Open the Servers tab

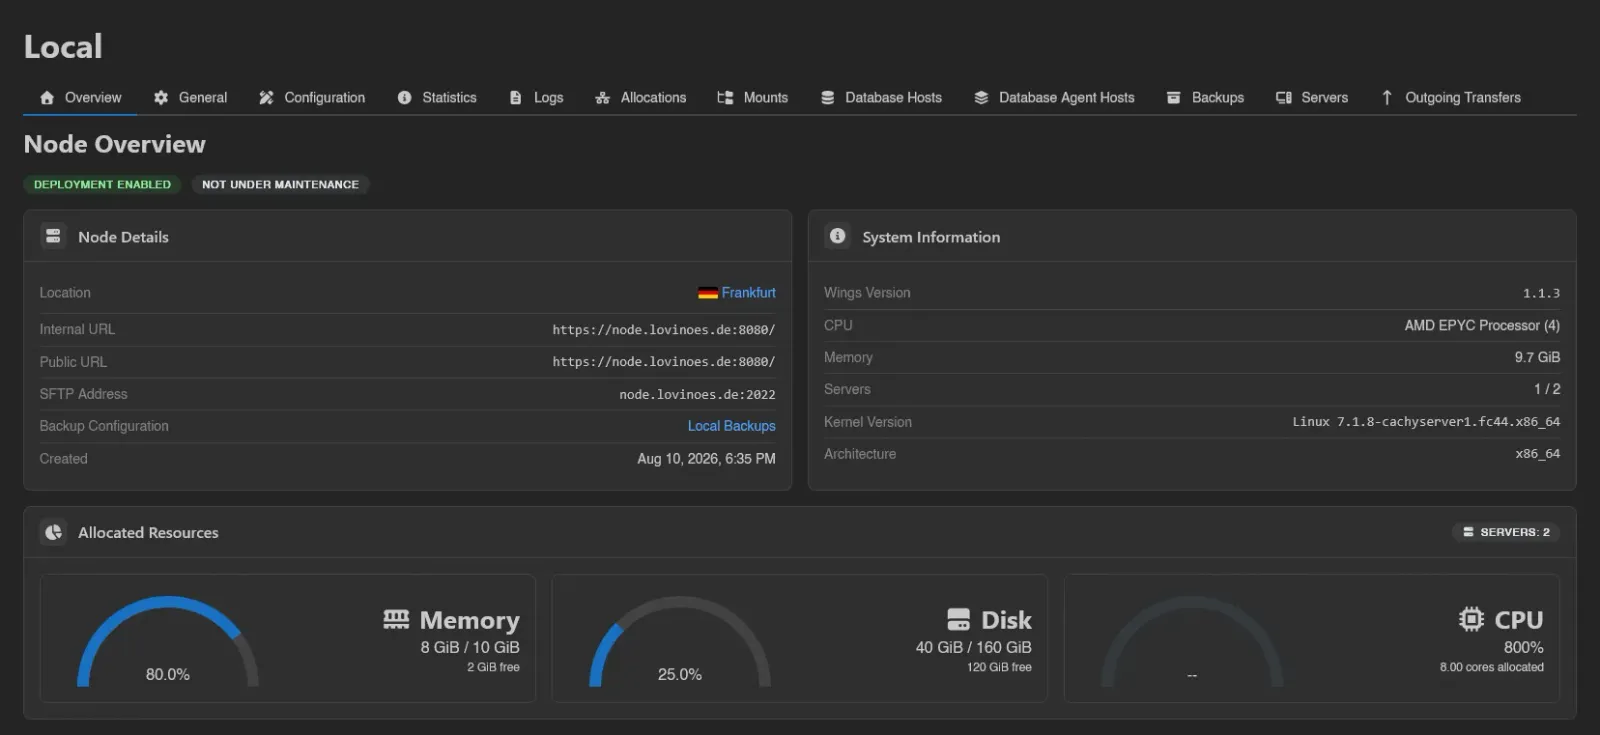[x=1312, y=98]
